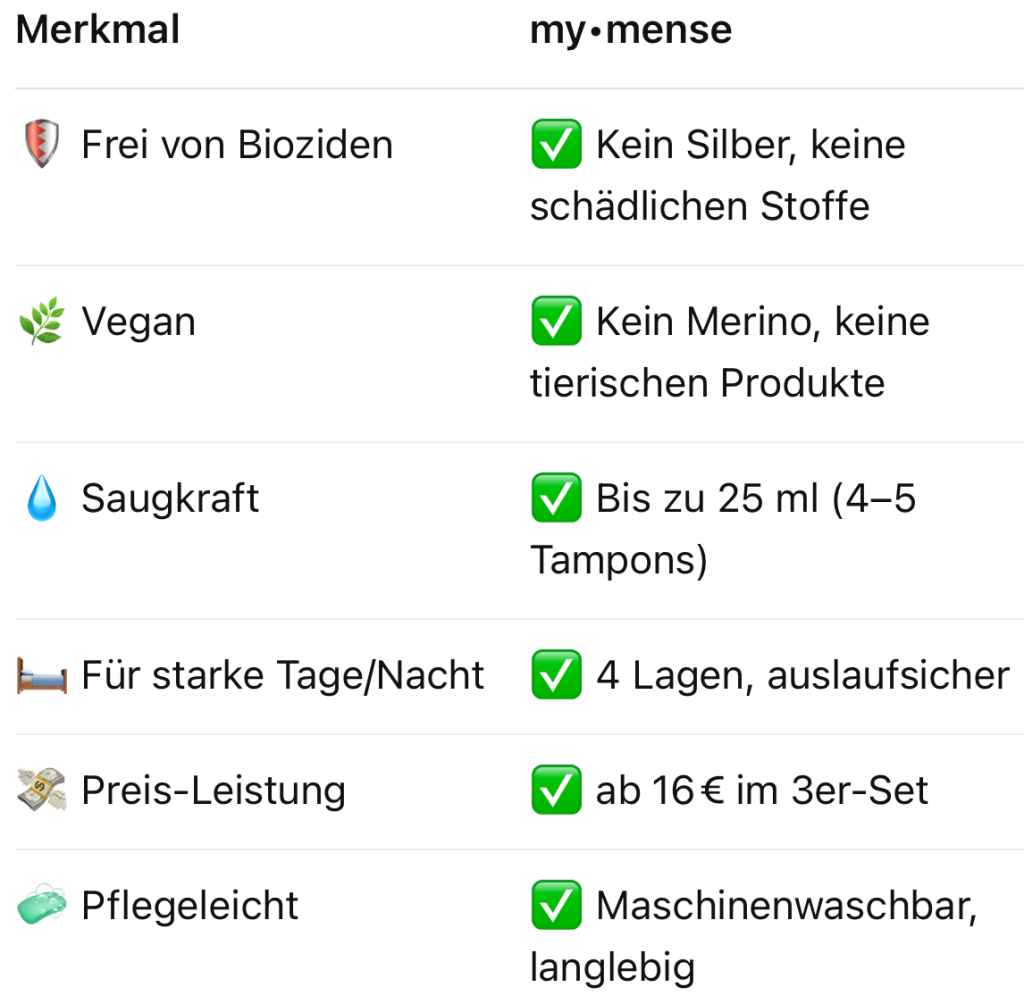Click the Saugkraft feature label

click(170, 499)
